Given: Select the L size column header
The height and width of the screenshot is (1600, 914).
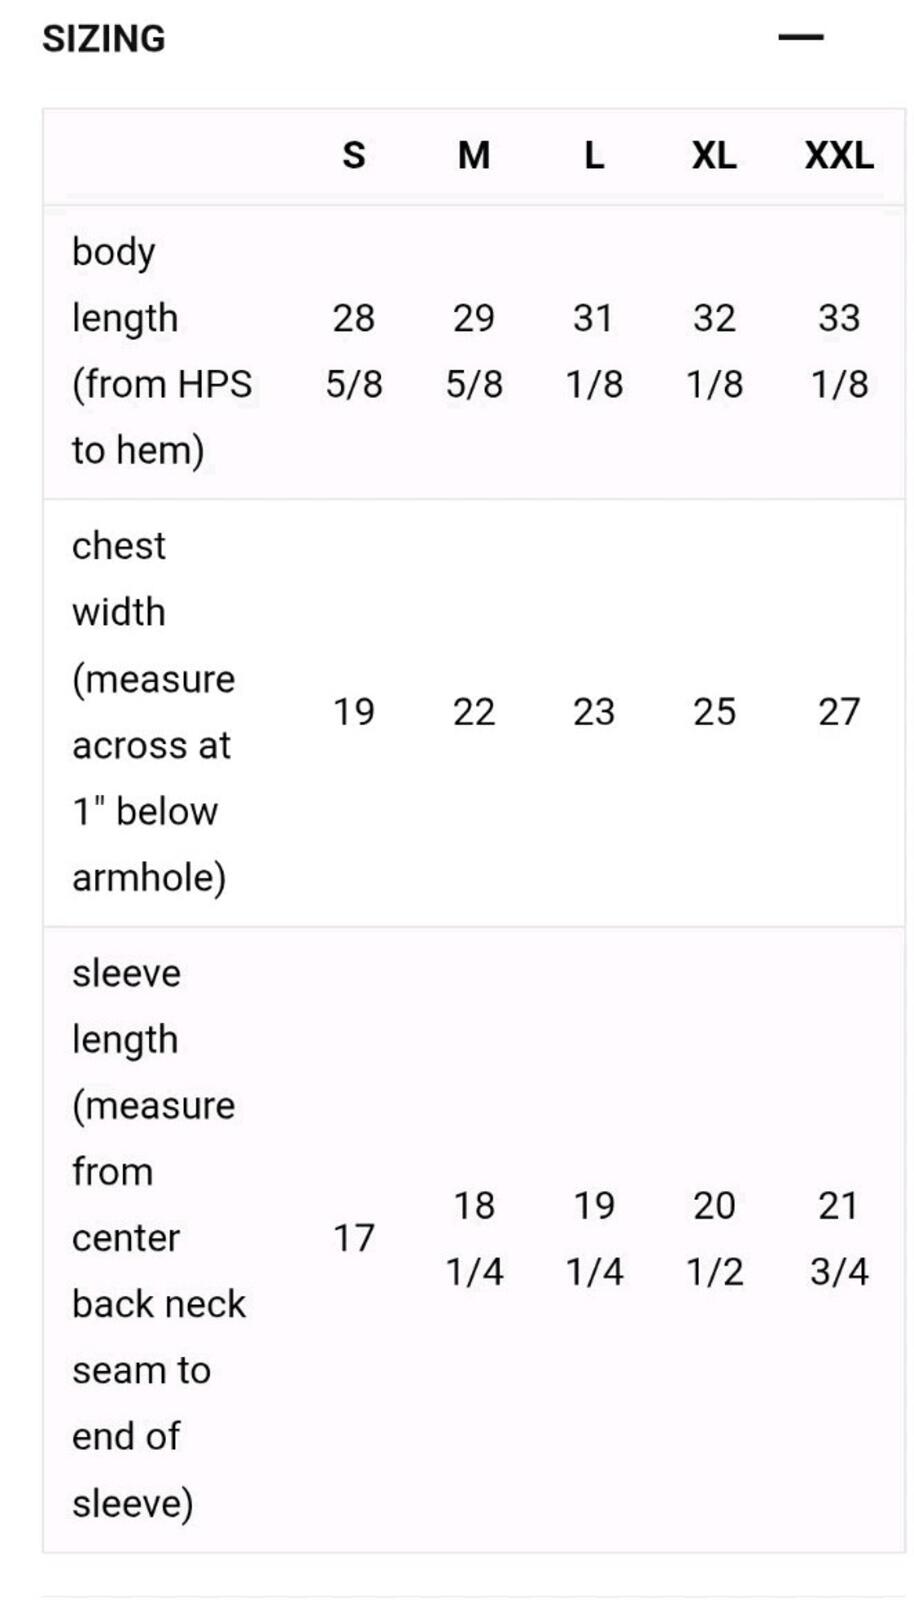Looking at the screenshot, I should point(594,156).
